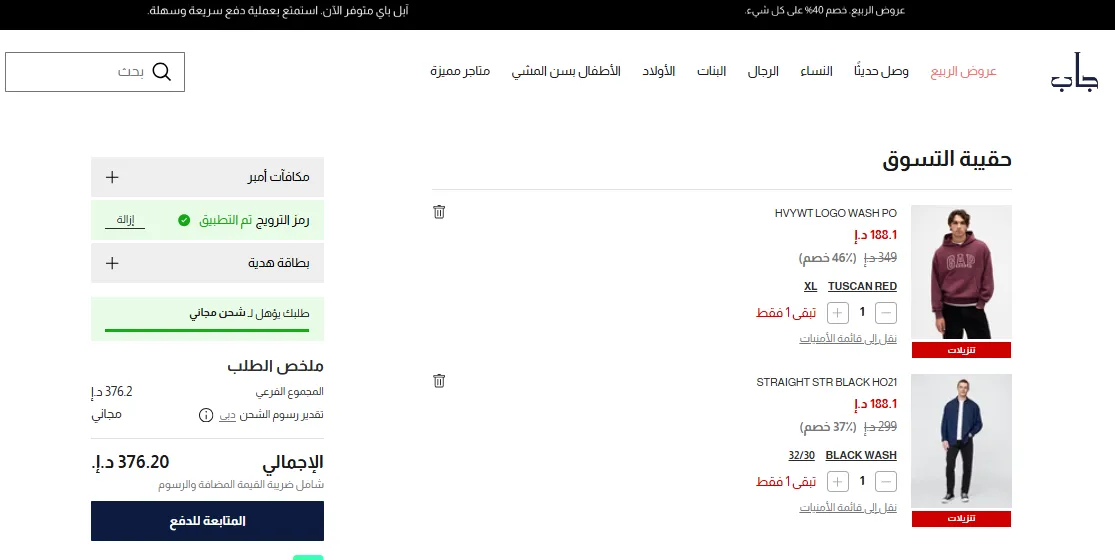Open the black jeans product image
Screen dimensions: 1115x560
961,441
